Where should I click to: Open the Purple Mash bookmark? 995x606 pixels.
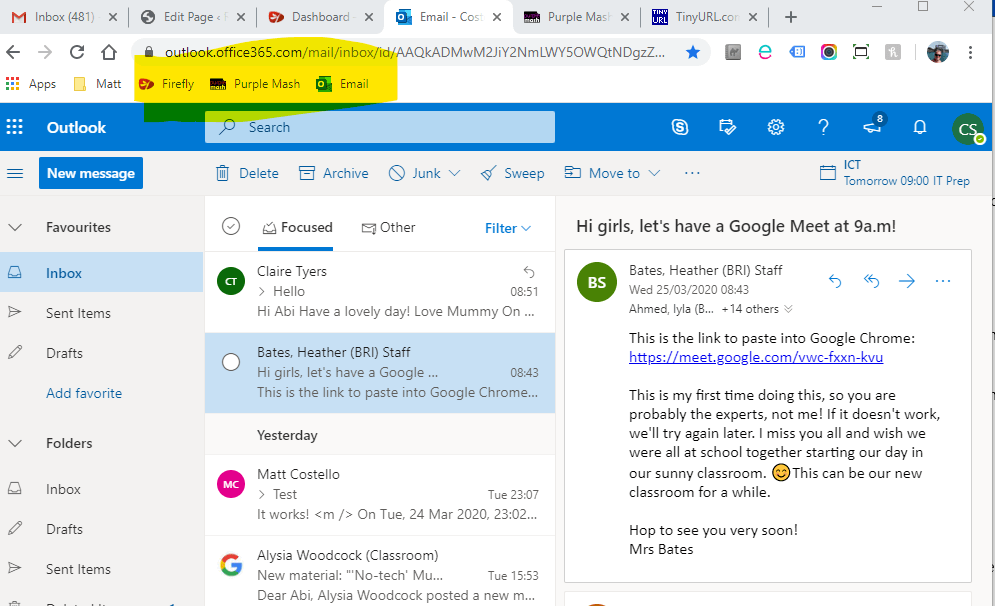pyautogui.click(x=255, y=84)
